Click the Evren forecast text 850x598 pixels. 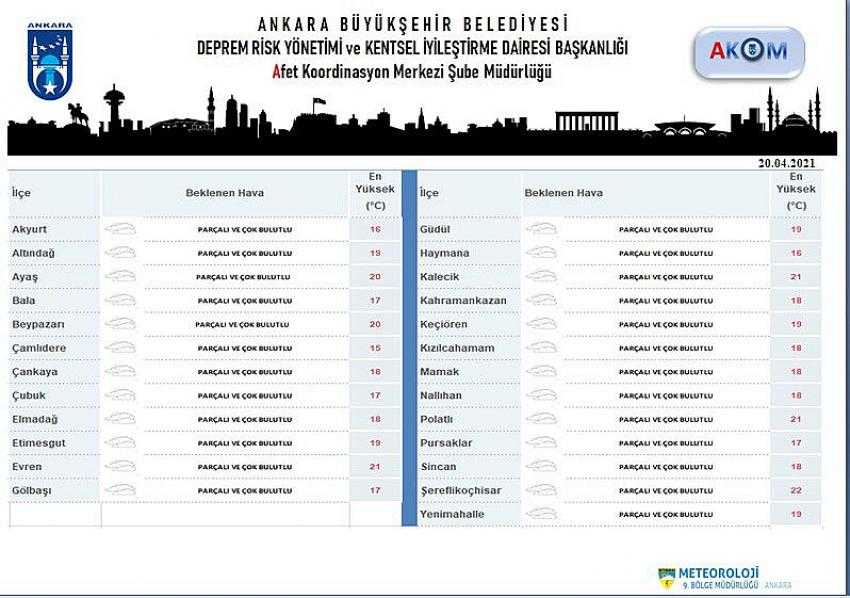coord(244,467)
